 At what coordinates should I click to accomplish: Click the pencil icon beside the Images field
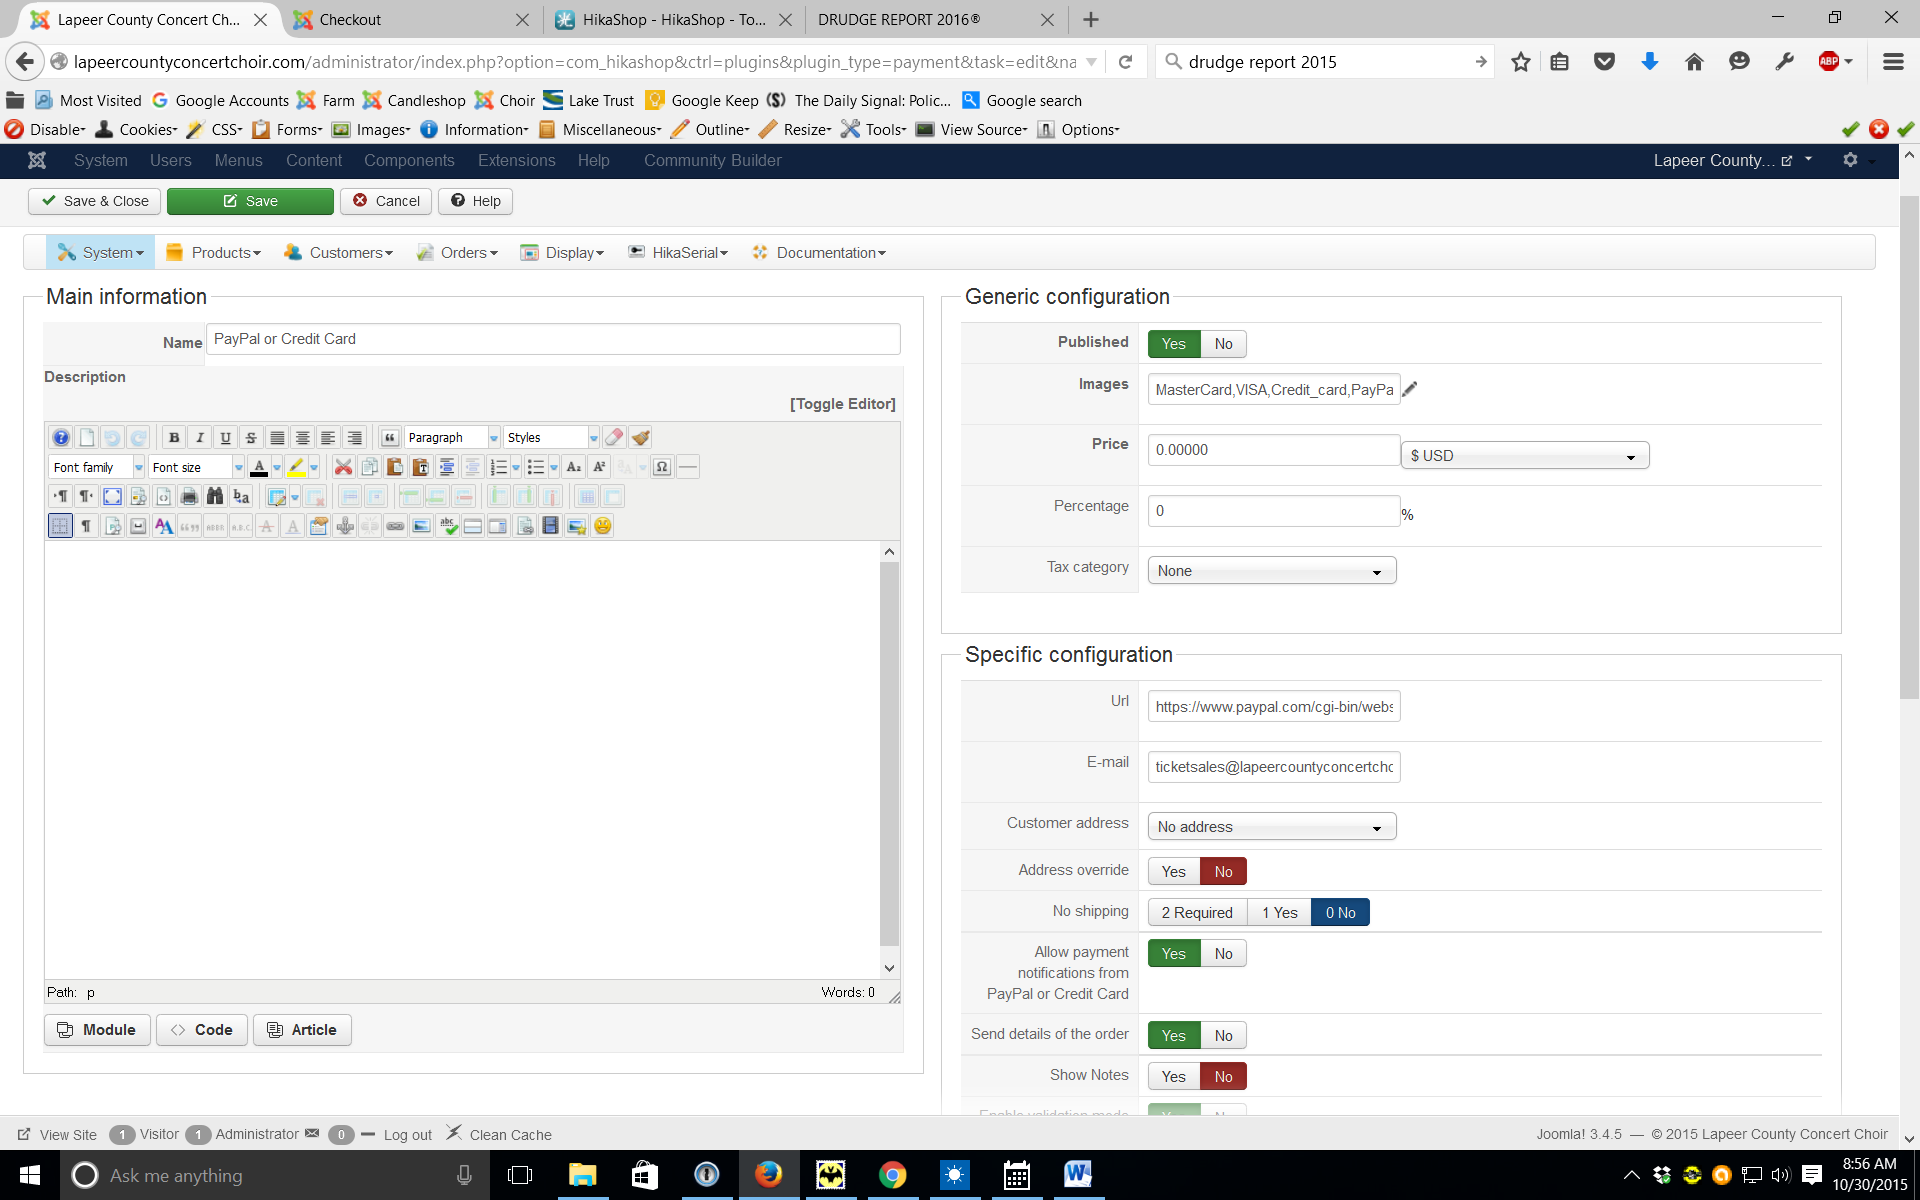(1410, 390)
